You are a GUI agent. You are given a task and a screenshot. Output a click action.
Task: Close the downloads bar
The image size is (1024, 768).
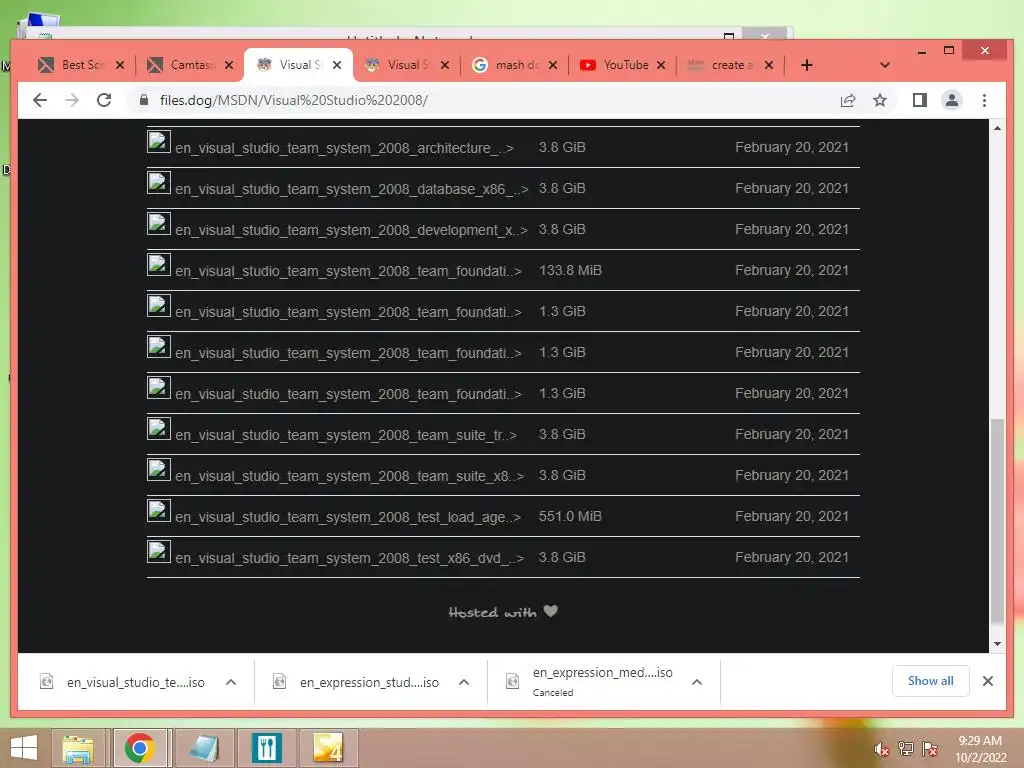point(988,681)
